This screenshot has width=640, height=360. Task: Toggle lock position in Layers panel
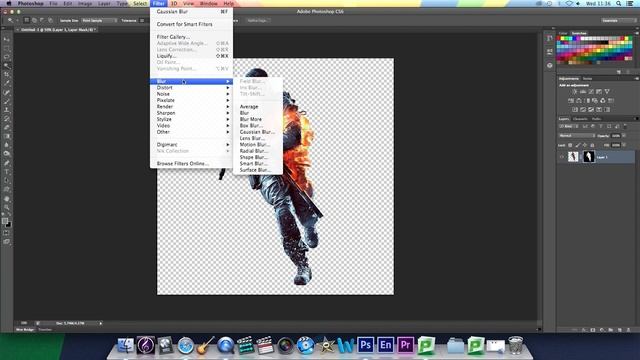coord(585,145)
